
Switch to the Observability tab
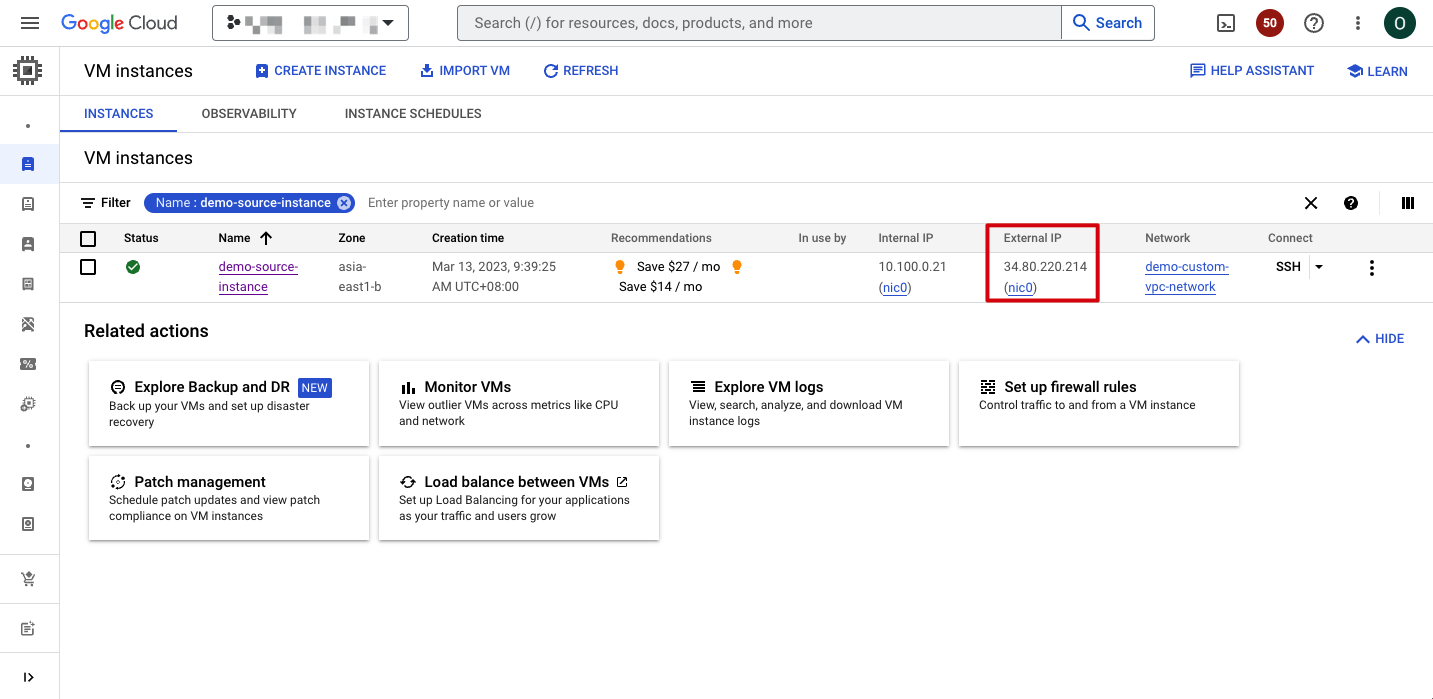[x=249, y=114]
